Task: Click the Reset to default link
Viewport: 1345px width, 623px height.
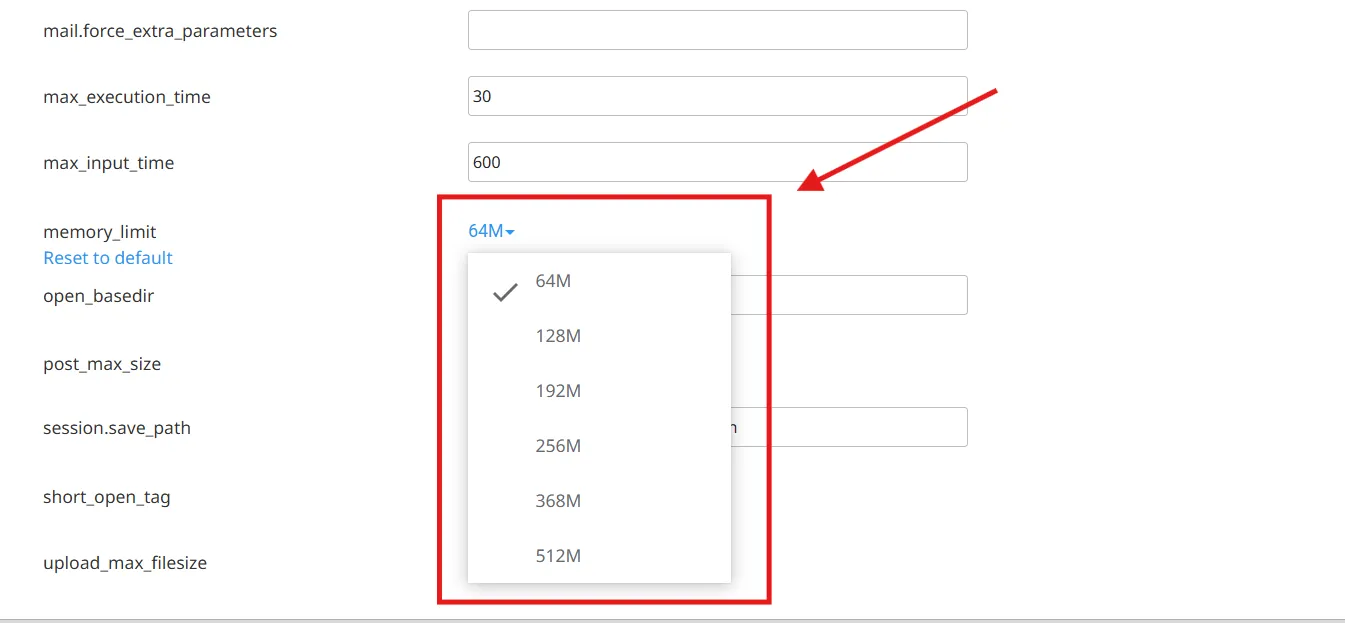Action: (x=108, y=258)
